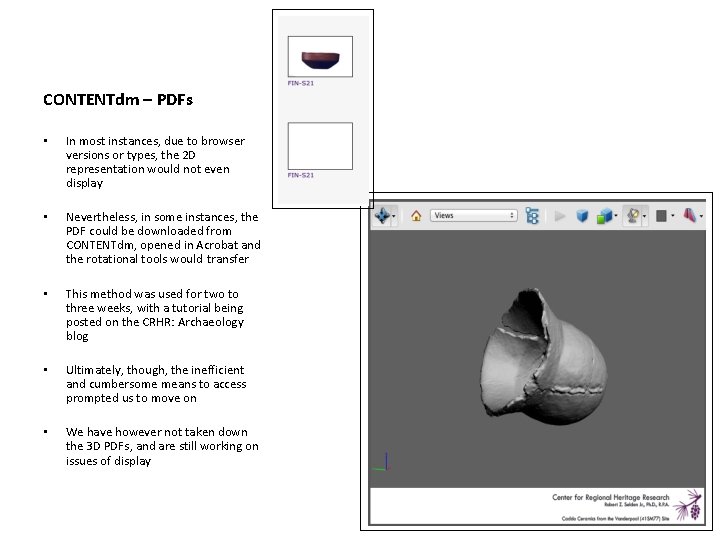The height and width of the screenshot is (540, 720).
Task: Open the background color dropdown arrow
Action: (673, 216)
